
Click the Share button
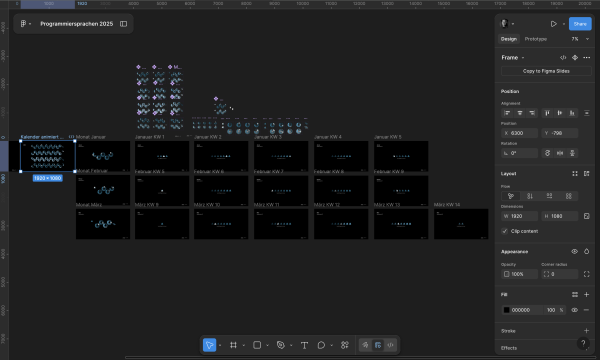pyautogui.click(x=580, y=24)
